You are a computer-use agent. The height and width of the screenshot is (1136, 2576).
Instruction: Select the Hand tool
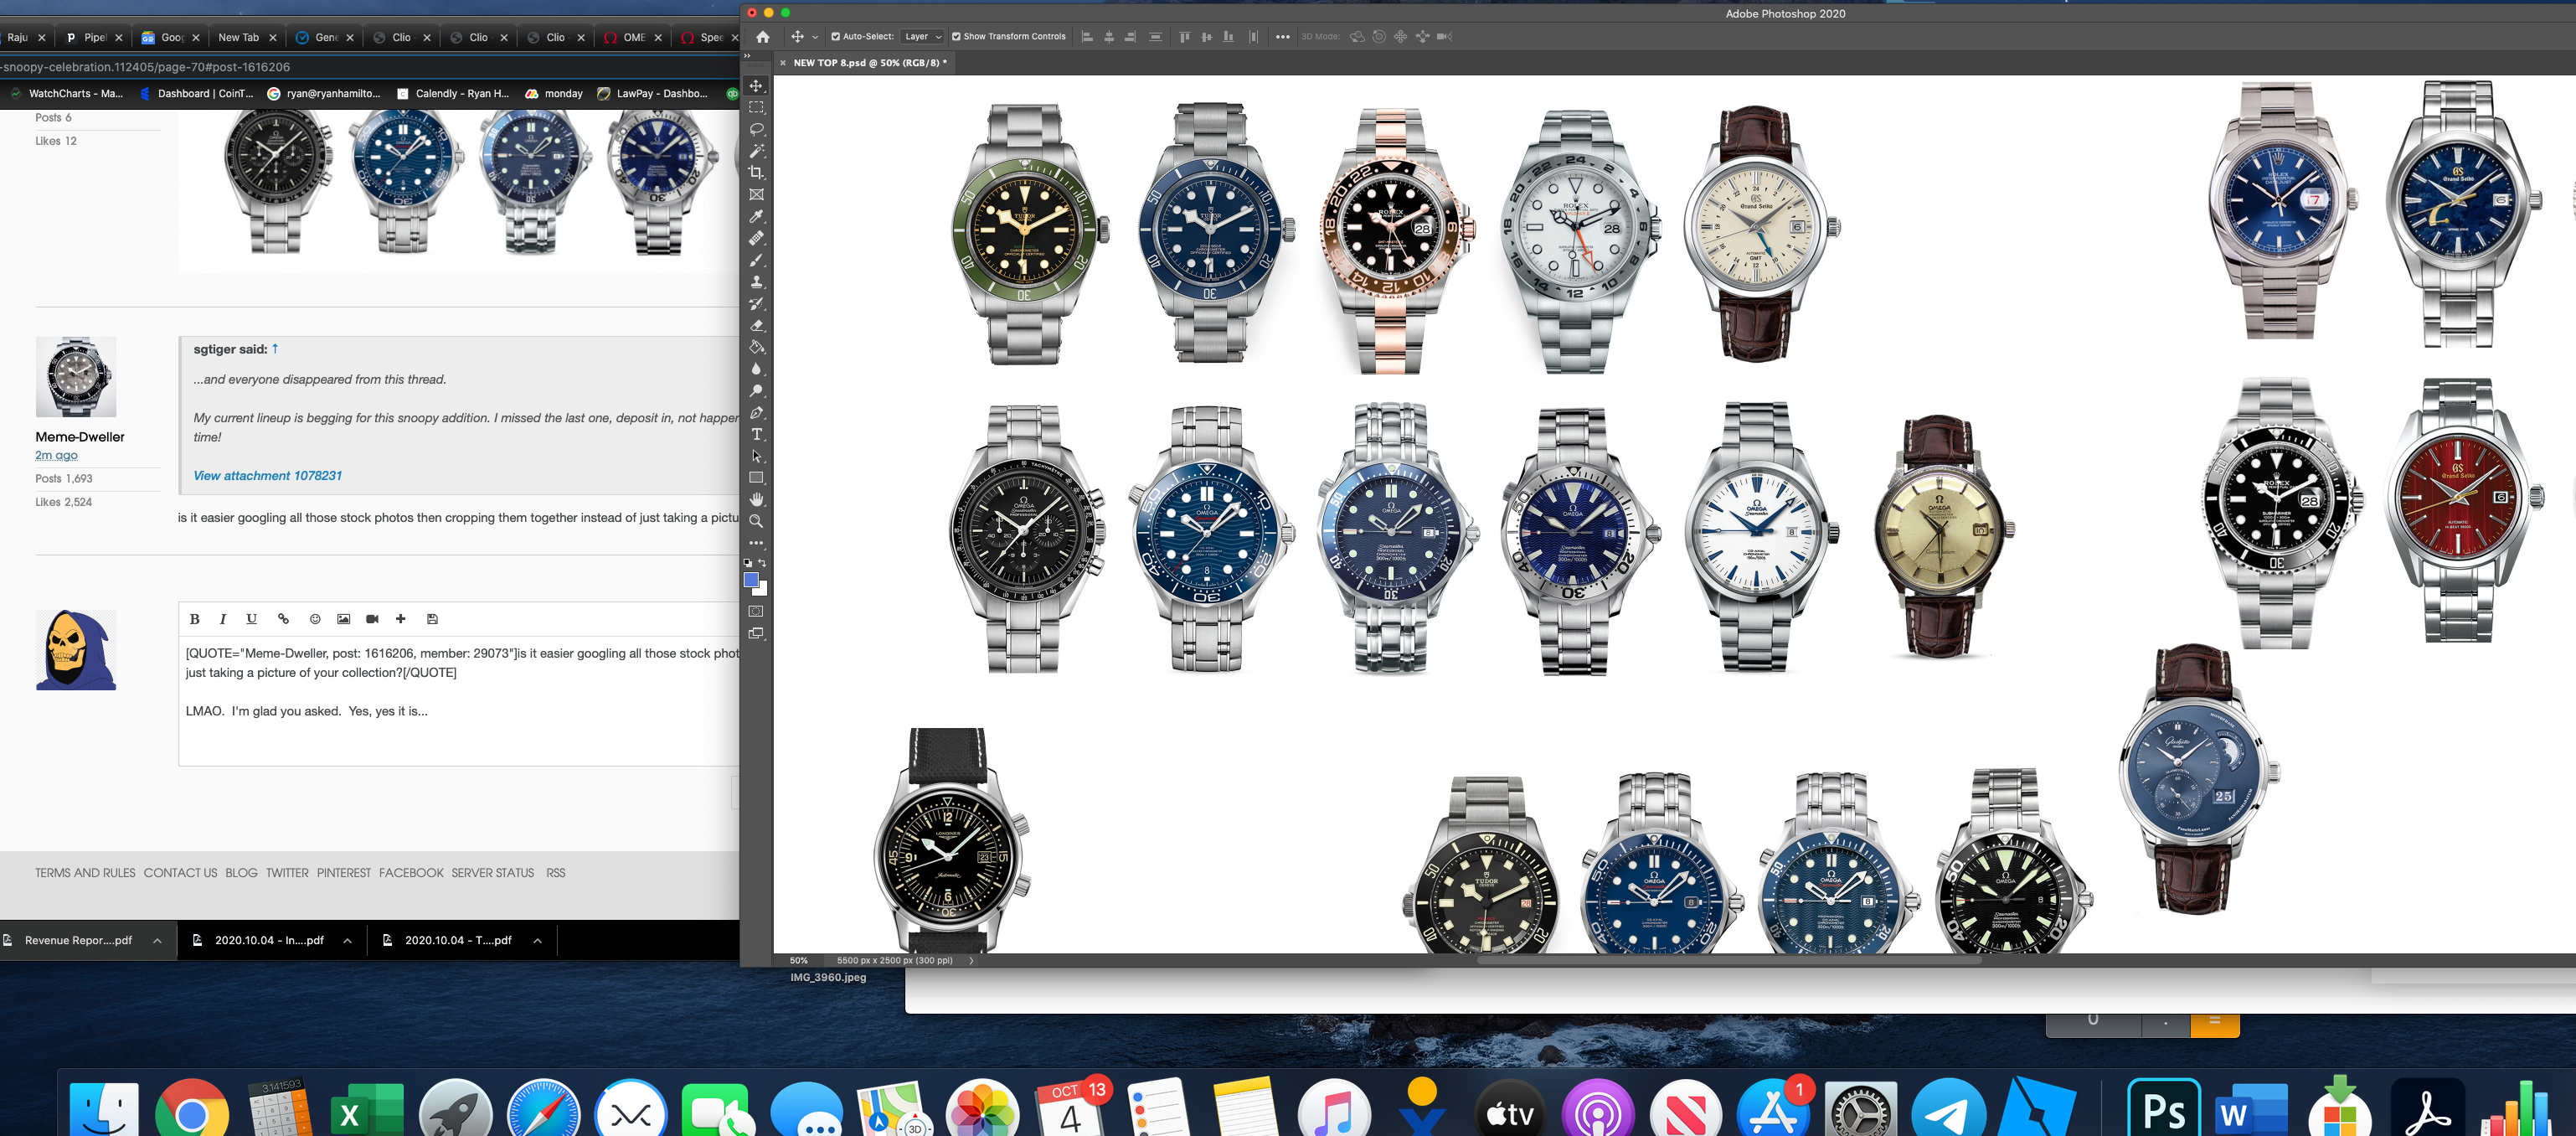pyautogui.click(x=756, y=499)
